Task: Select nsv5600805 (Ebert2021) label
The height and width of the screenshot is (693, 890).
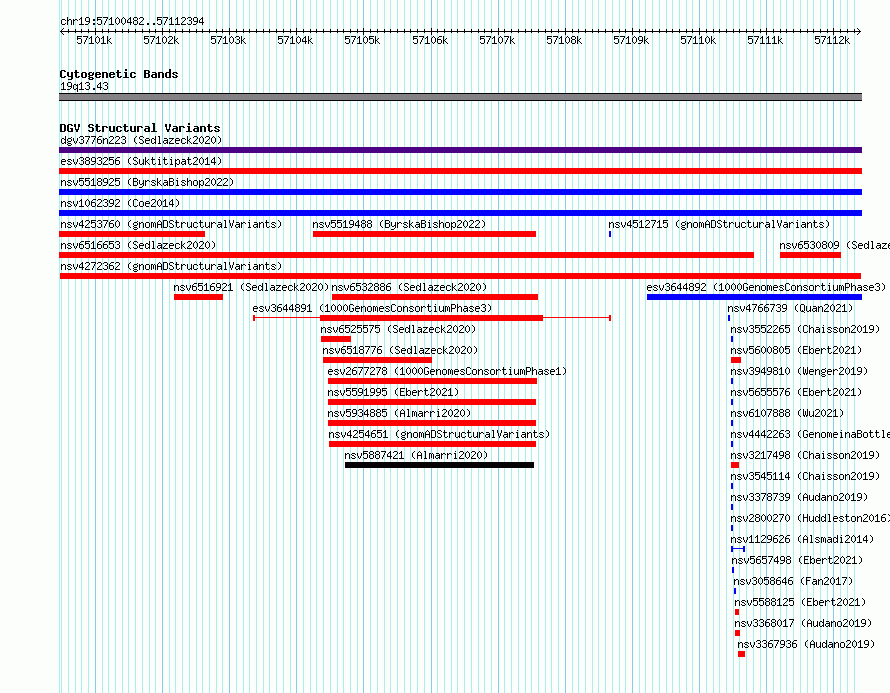Action: tap(796, 350)
